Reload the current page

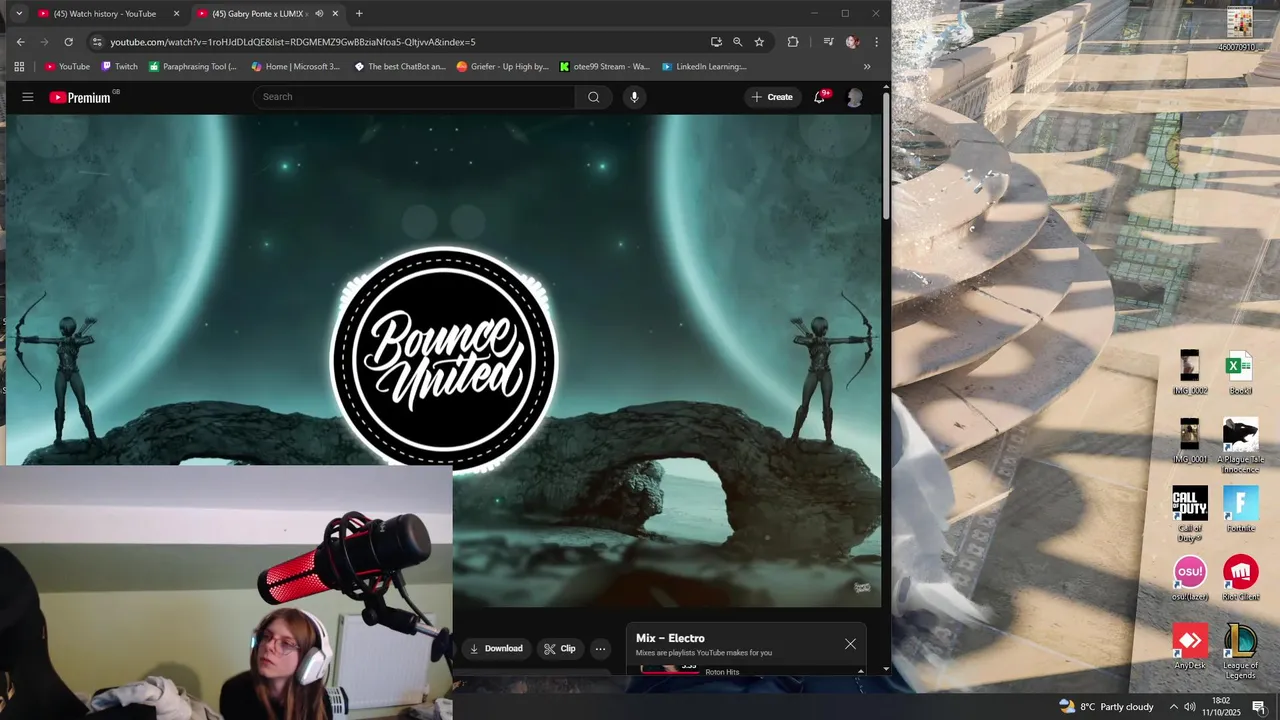(68, 42)
